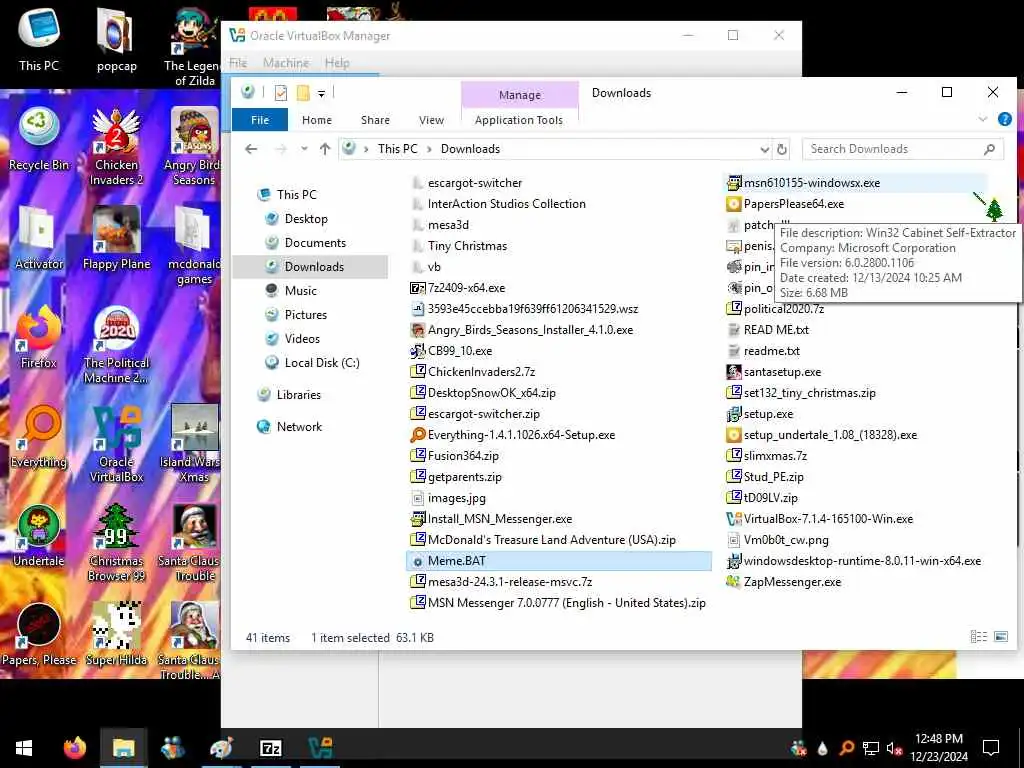Open MSN Messenger taskbar icon
The width and height of the screenshot is (1024, 768).
click(172, 748)
